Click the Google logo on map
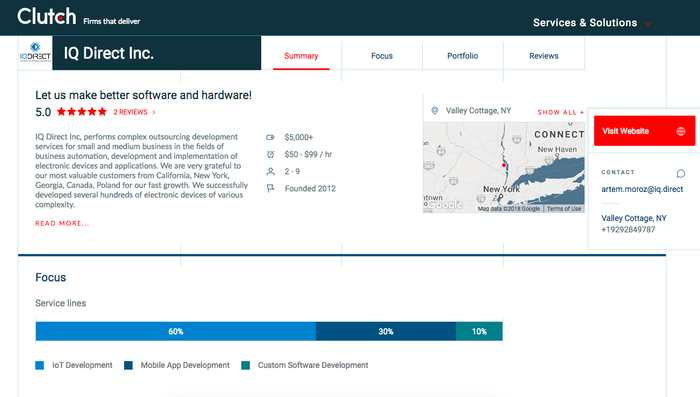Viewport: 700px width, 397px height. 445,205
